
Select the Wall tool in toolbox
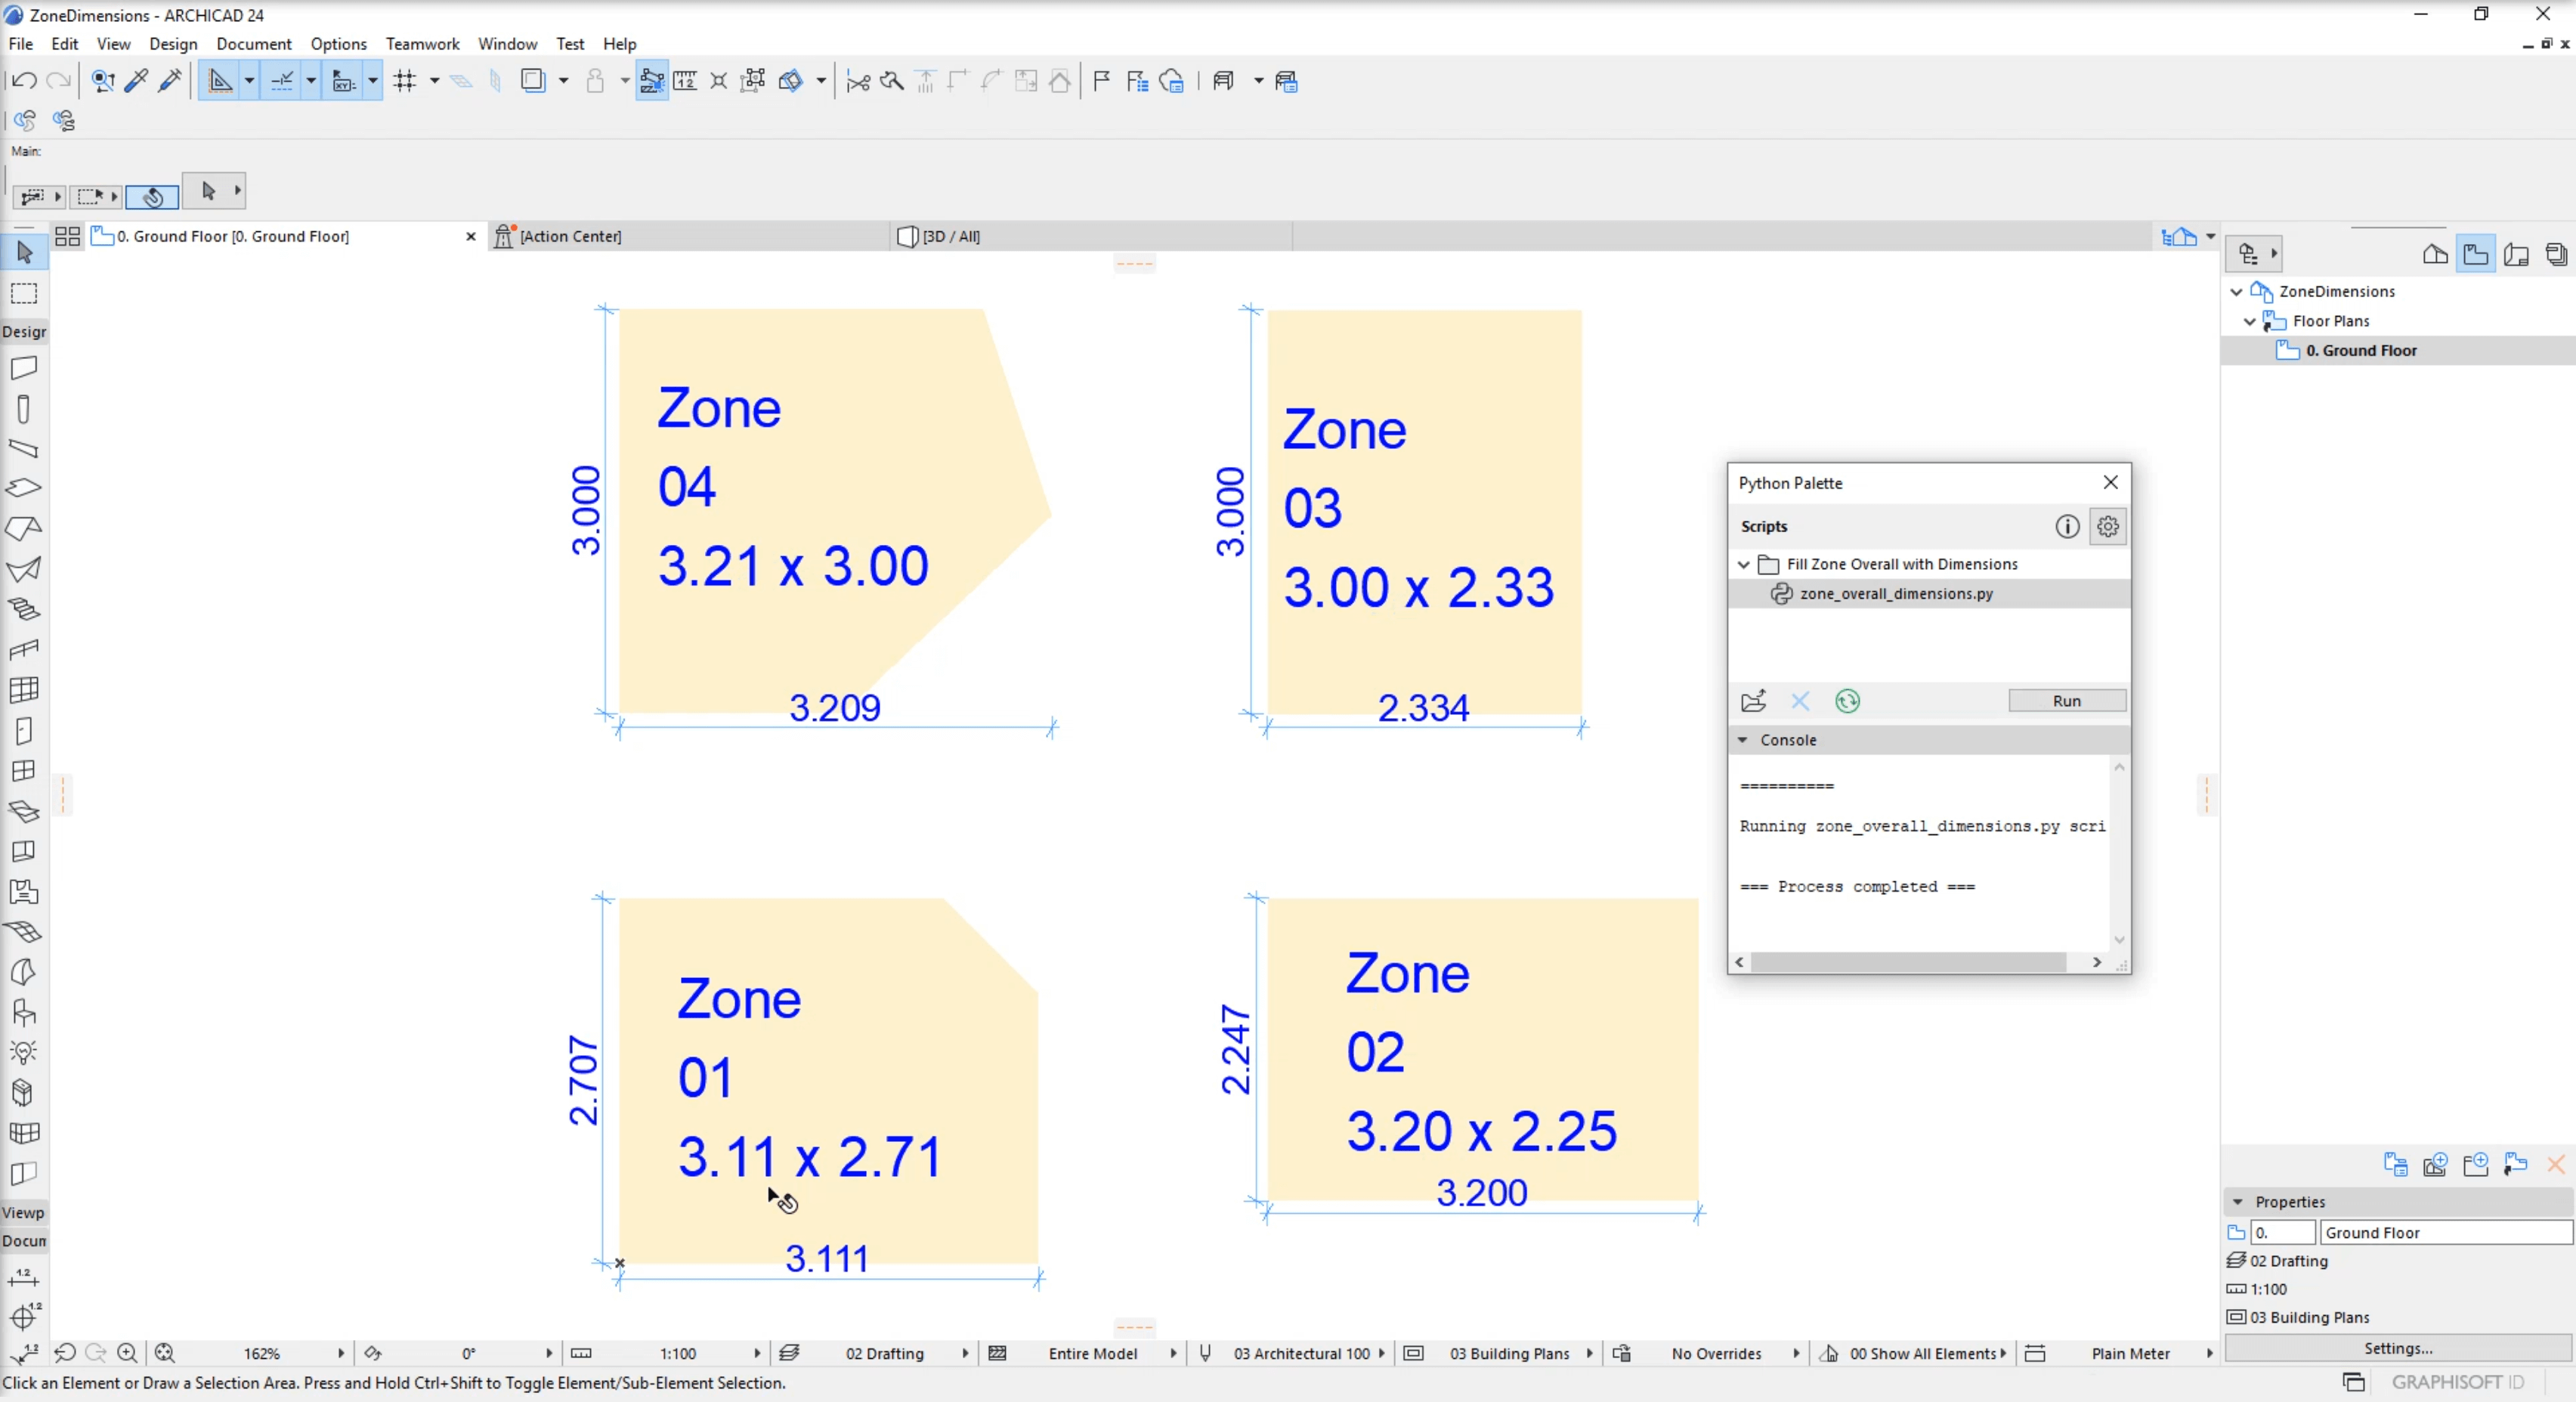[24, 368]
